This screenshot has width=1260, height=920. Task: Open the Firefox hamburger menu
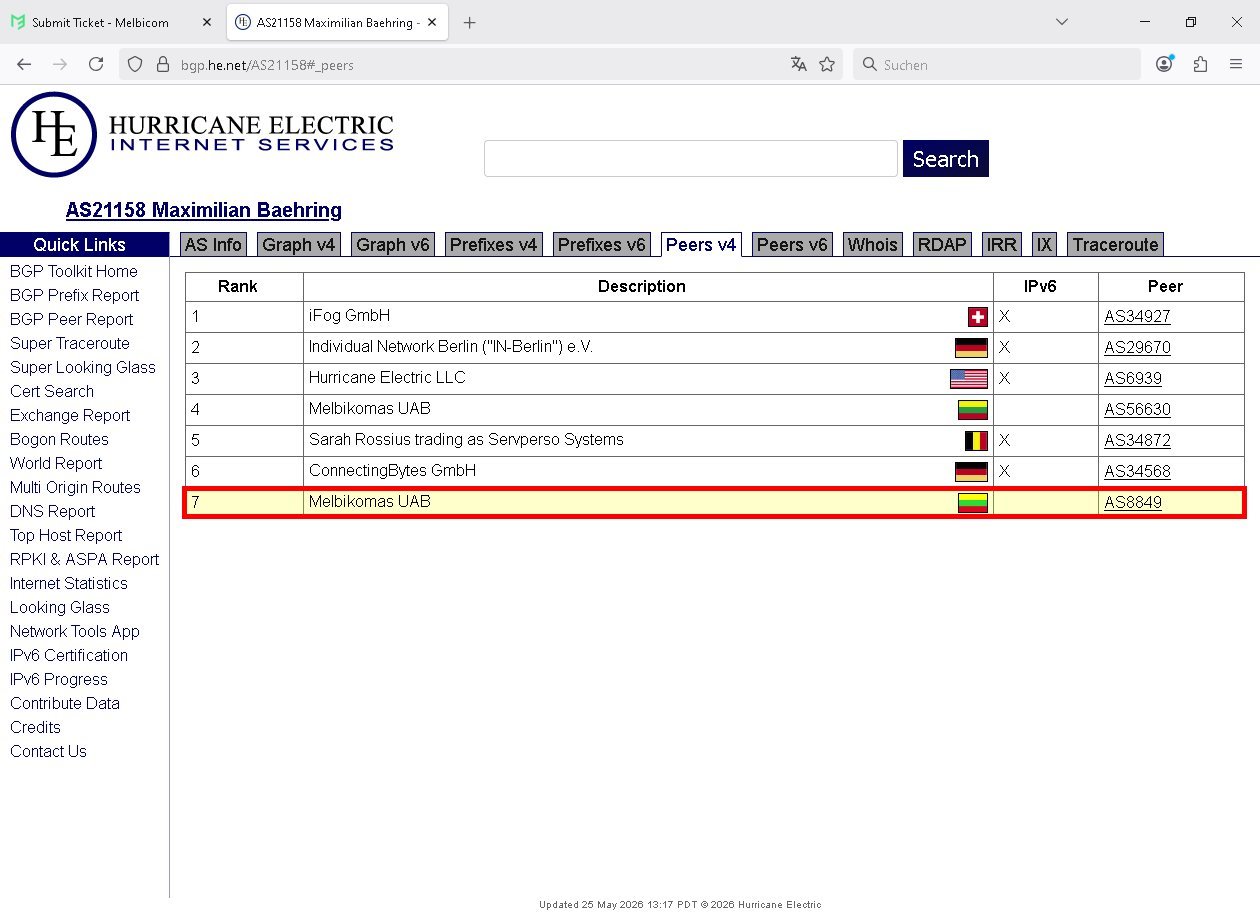(1236, 64)
